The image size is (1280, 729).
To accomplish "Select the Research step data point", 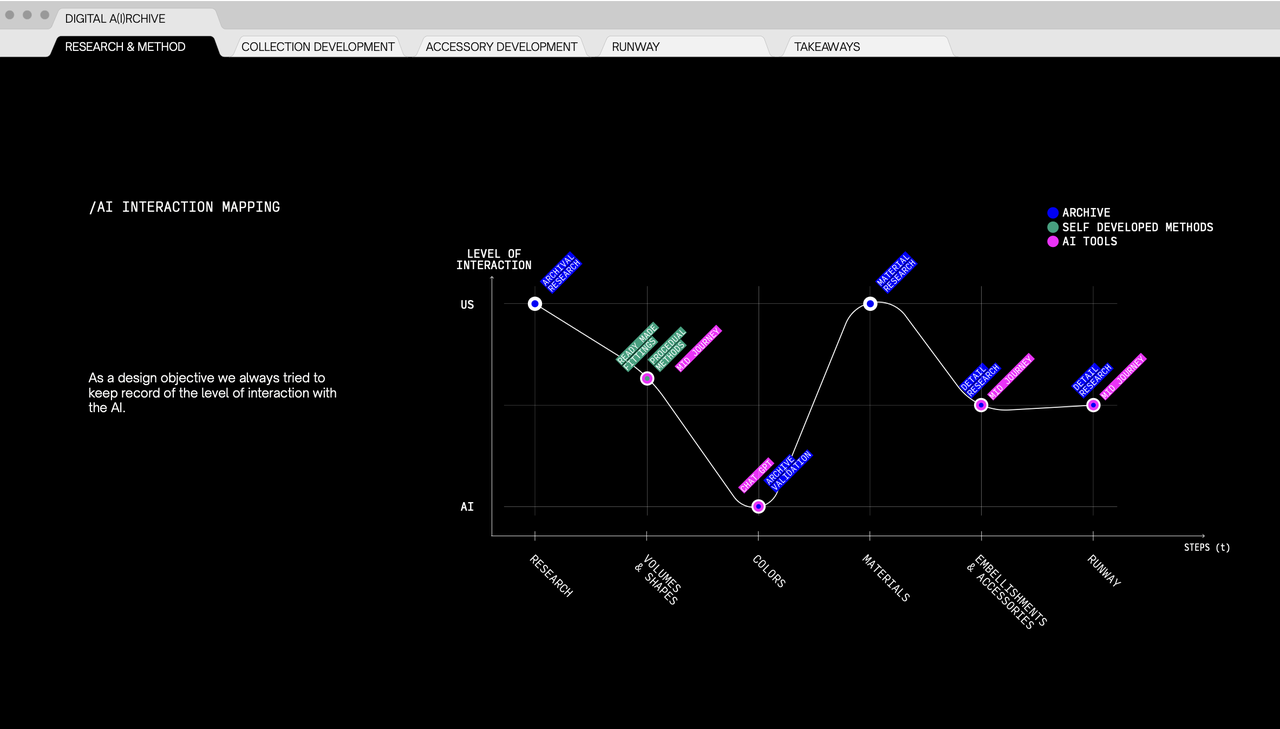I will click(535, 304).
